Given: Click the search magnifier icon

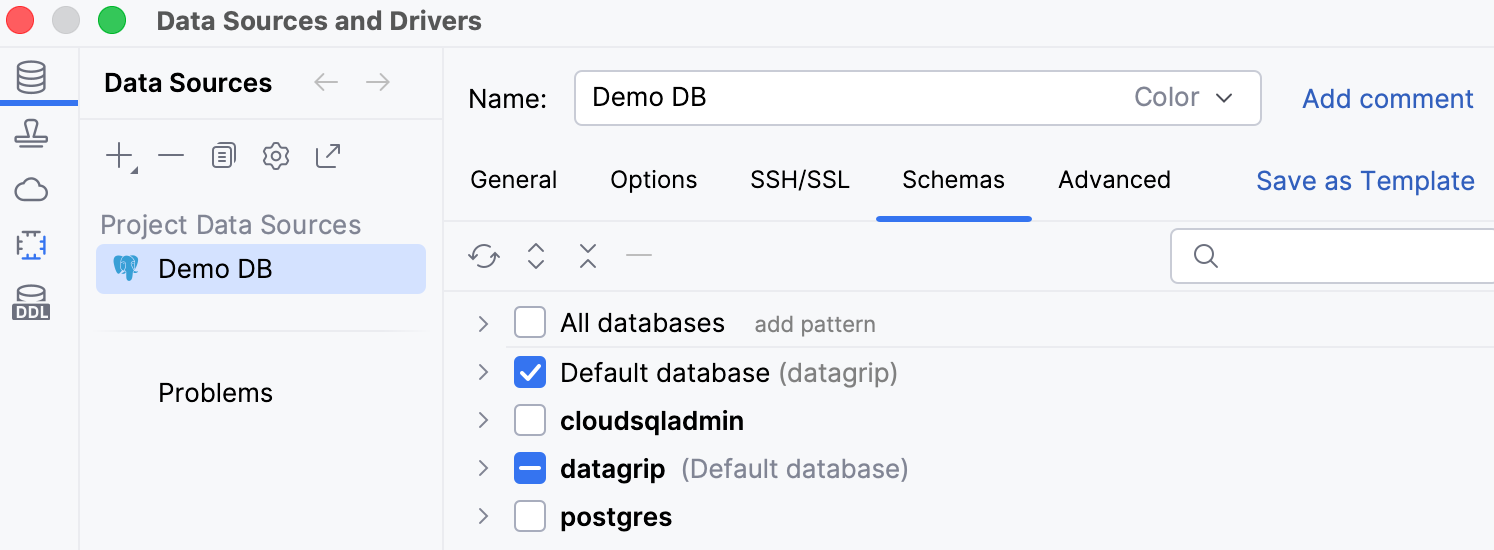Looking at the screenshot, I should click(x=1206, y=257).
